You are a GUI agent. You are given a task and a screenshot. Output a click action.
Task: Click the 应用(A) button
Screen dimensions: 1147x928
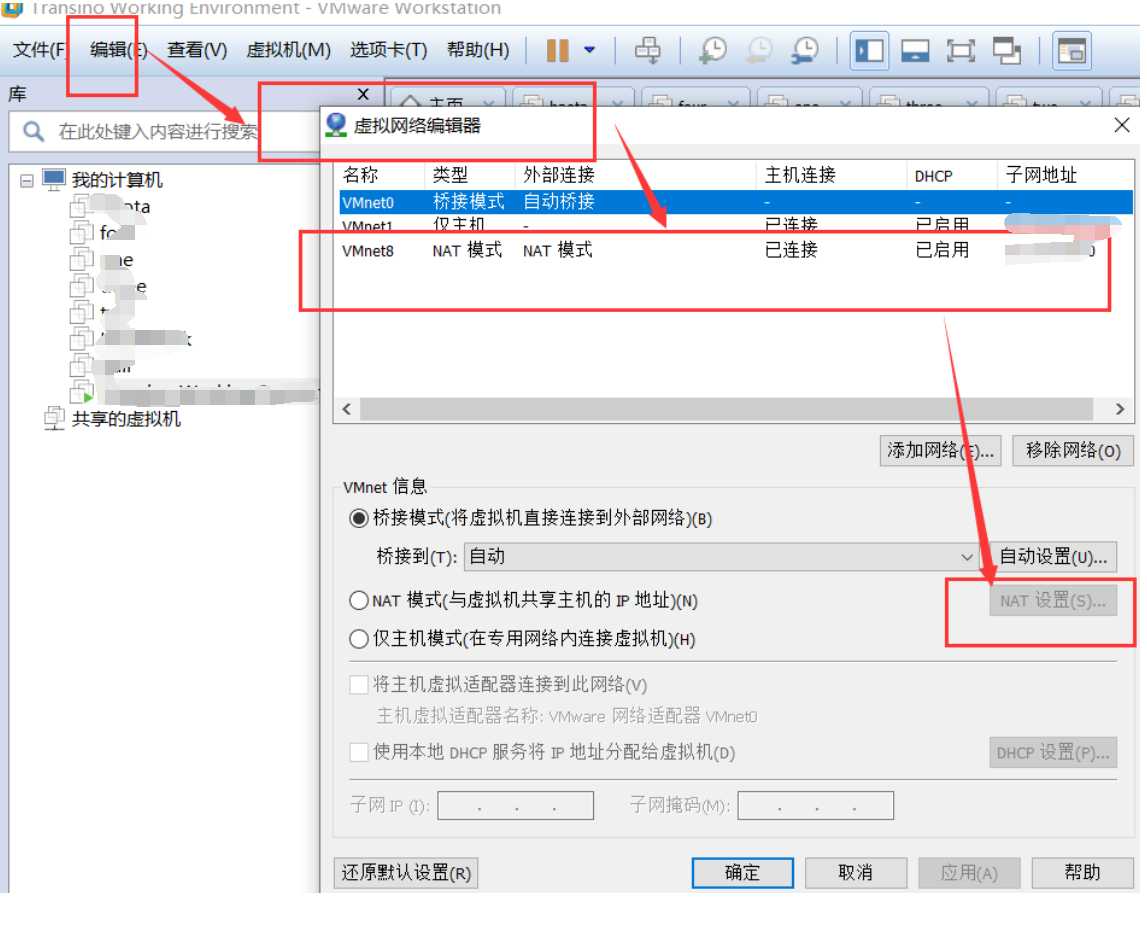pyautogui.click(x=969, y=872)
